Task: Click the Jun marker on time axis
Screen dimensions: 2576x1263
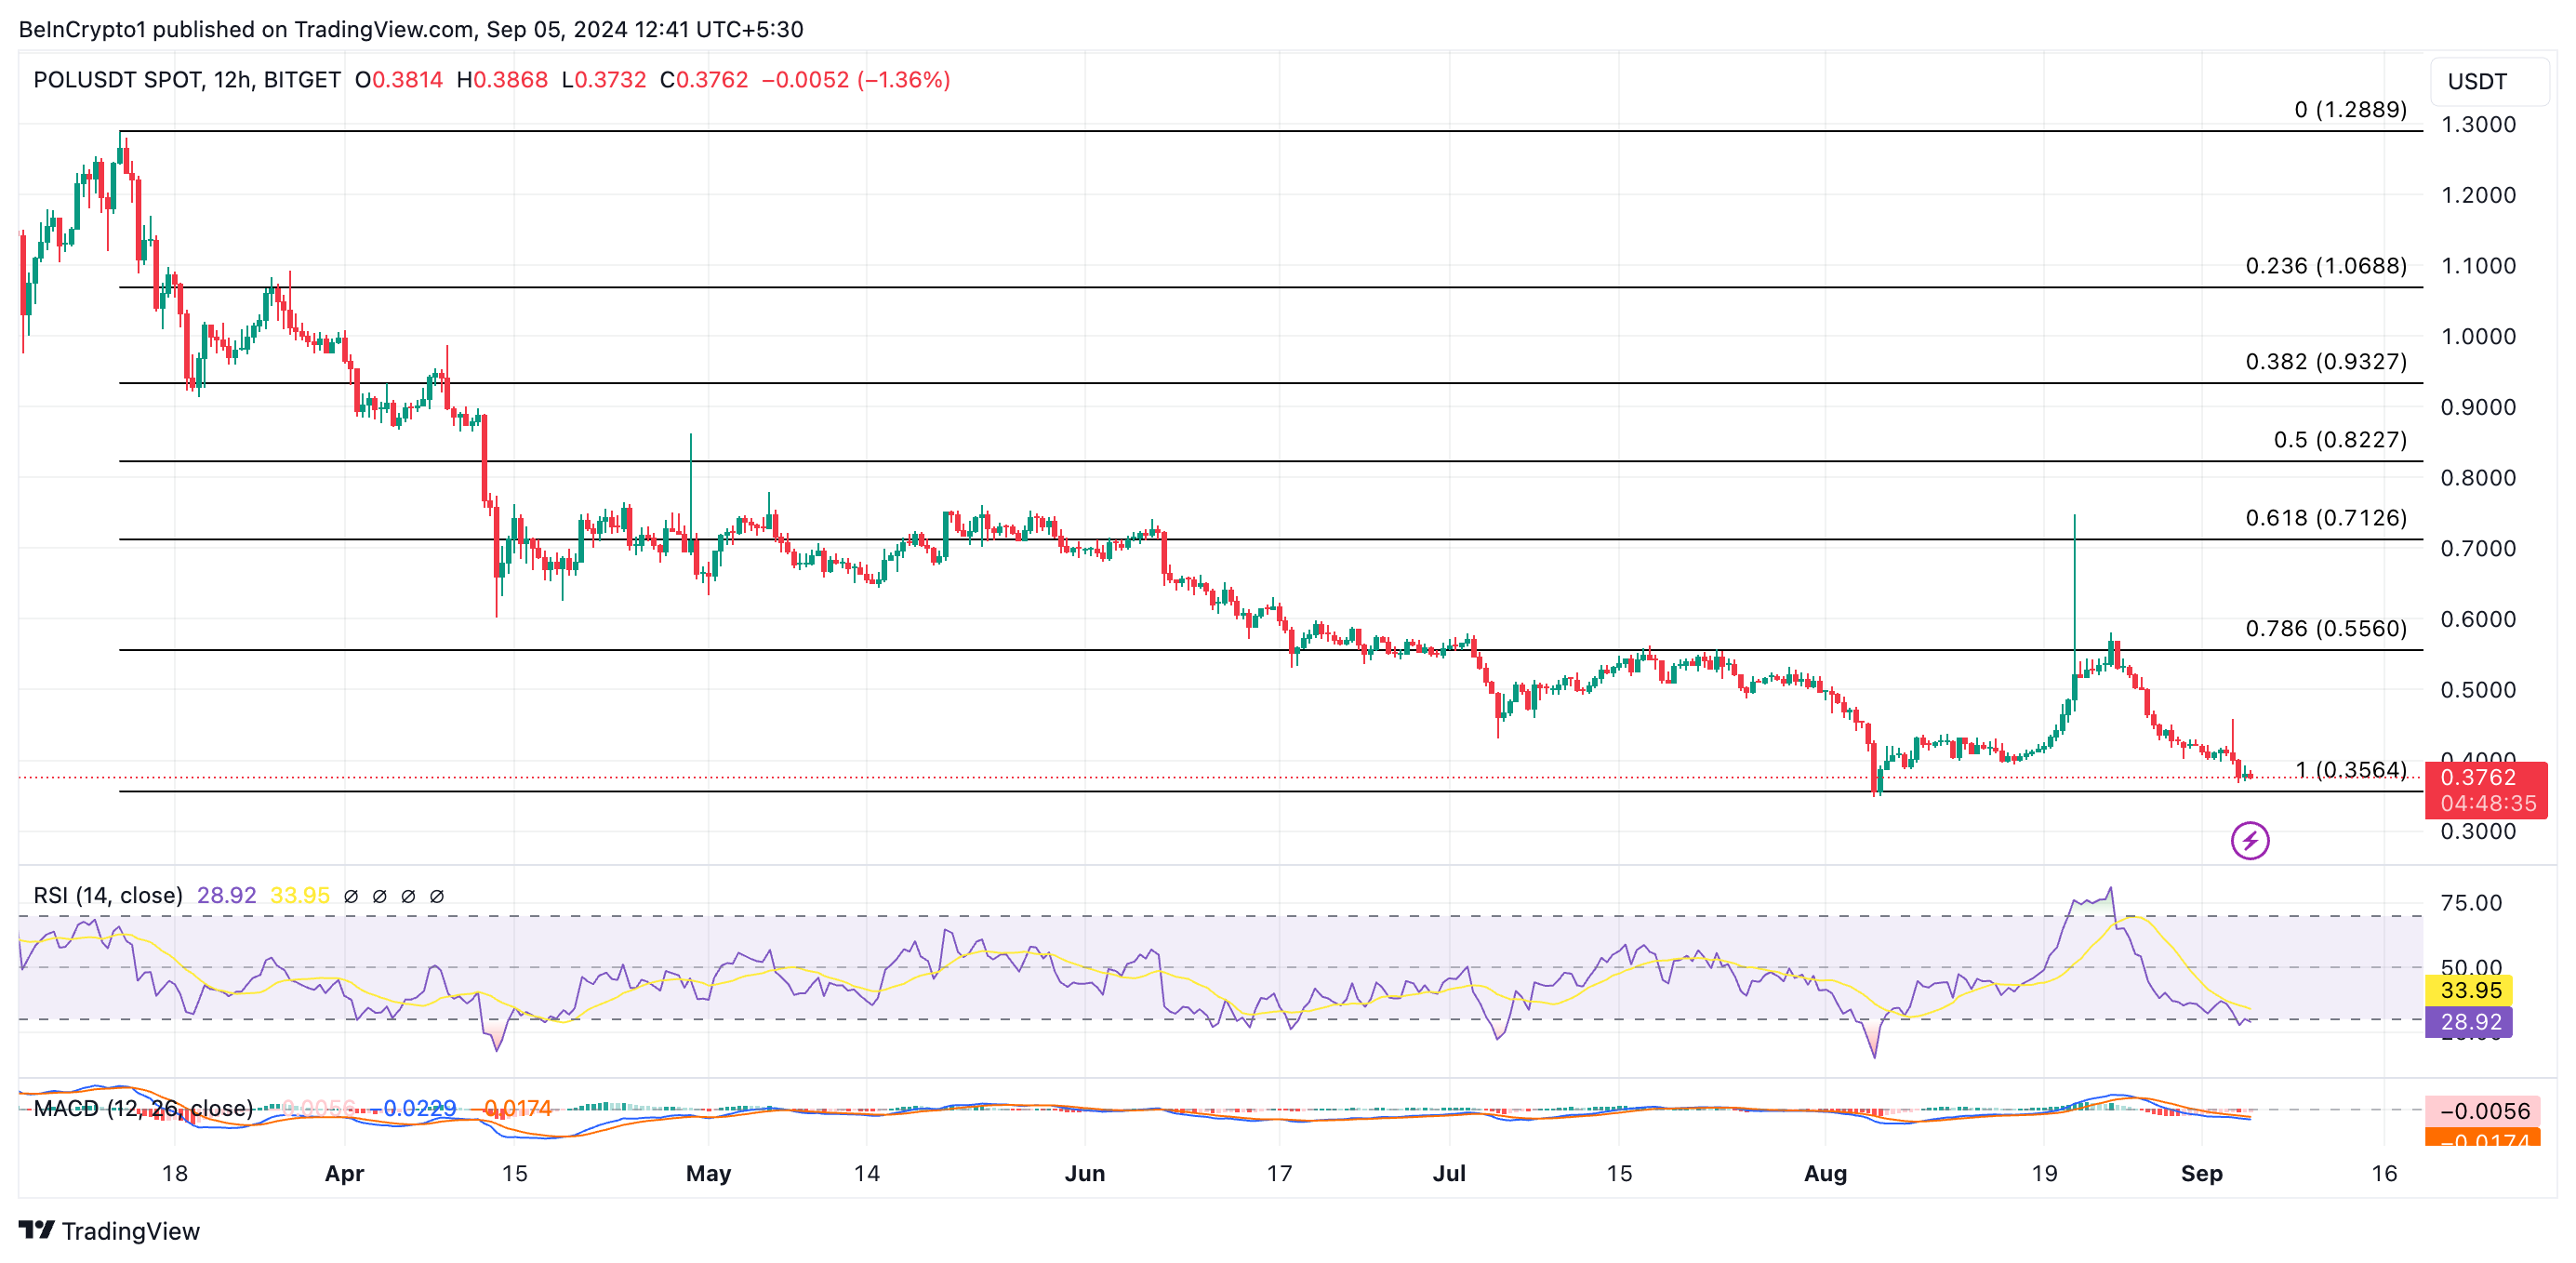Action: click(1084, 1173)
